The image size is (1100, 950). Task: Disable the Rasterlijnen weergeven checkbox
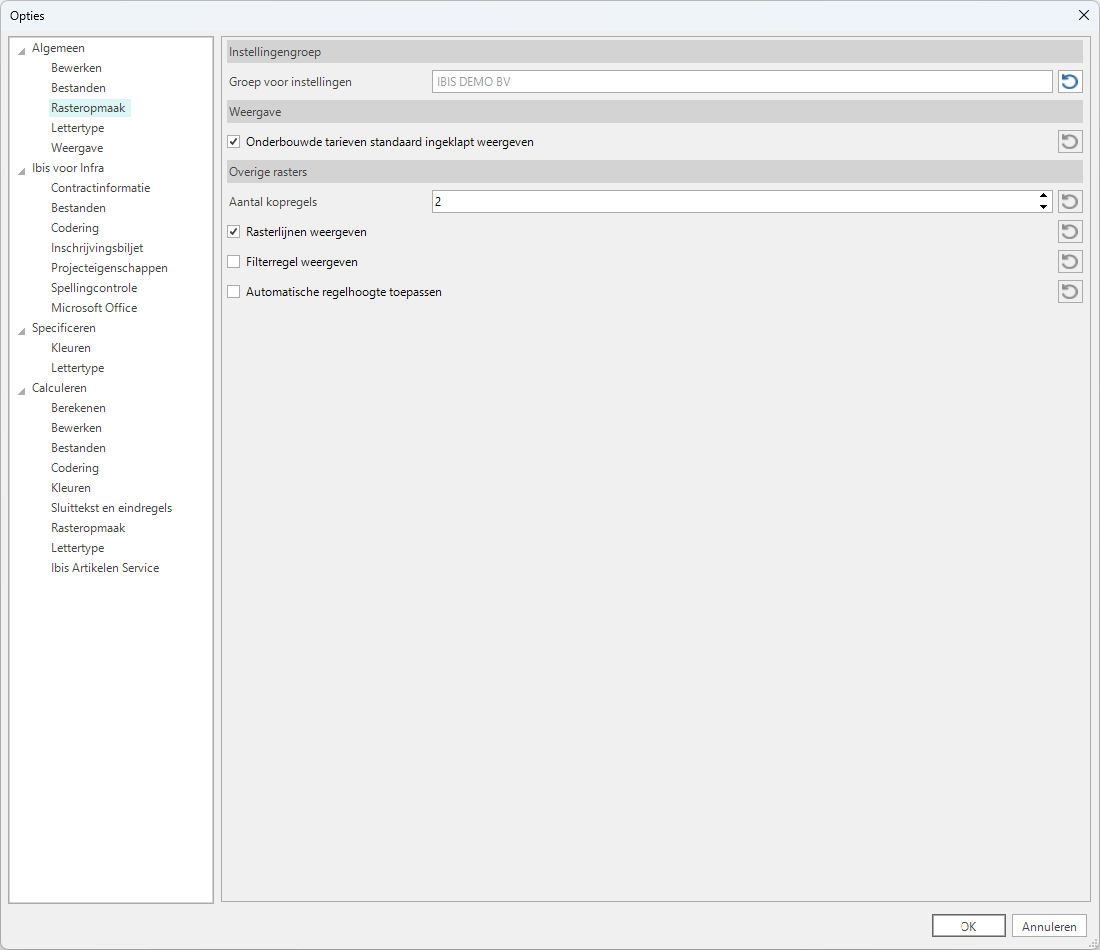234,232
